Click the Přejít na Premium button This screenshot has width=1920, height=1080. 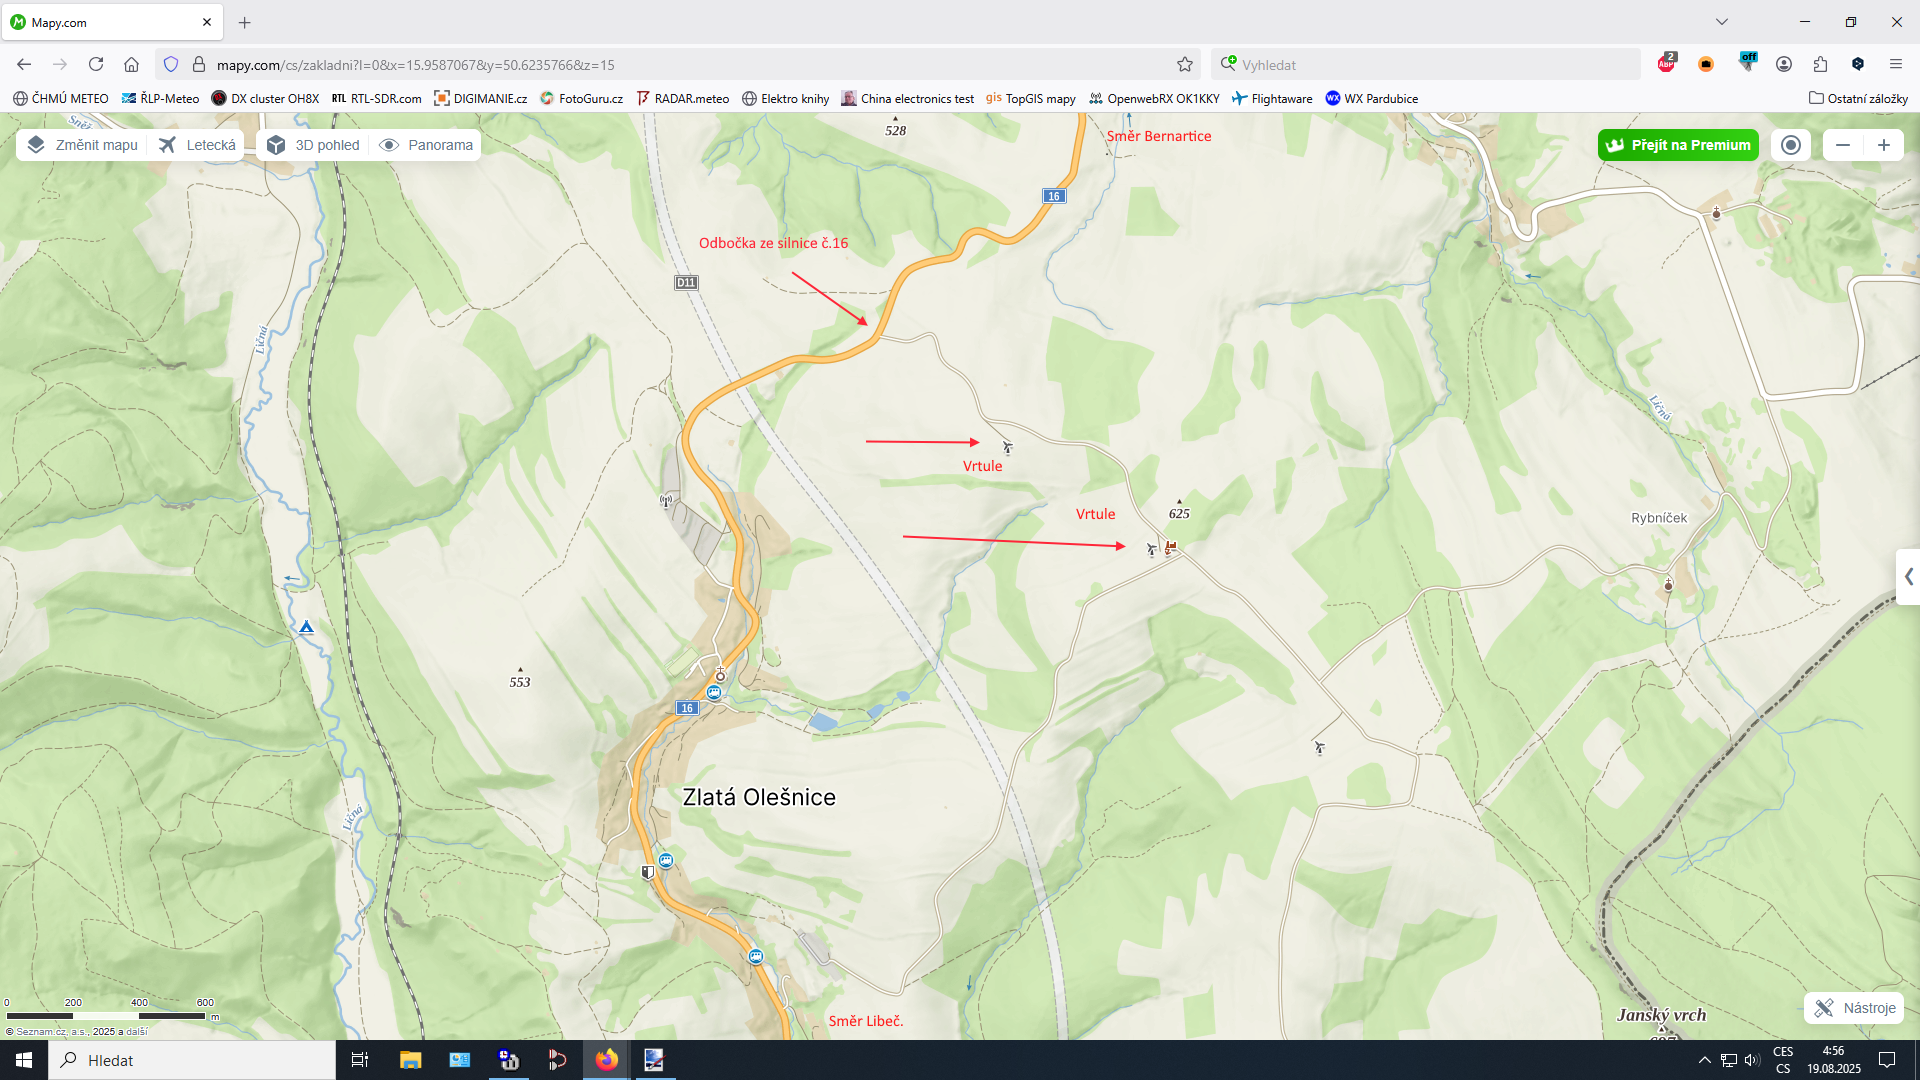[x=1678, y=145]
